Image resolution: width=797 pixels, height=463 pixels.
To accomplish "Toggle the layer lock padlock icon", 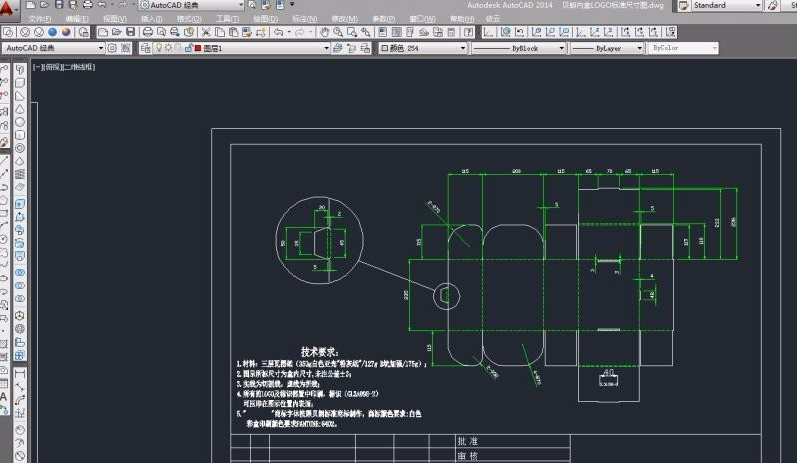I will [x=188, y=48].
